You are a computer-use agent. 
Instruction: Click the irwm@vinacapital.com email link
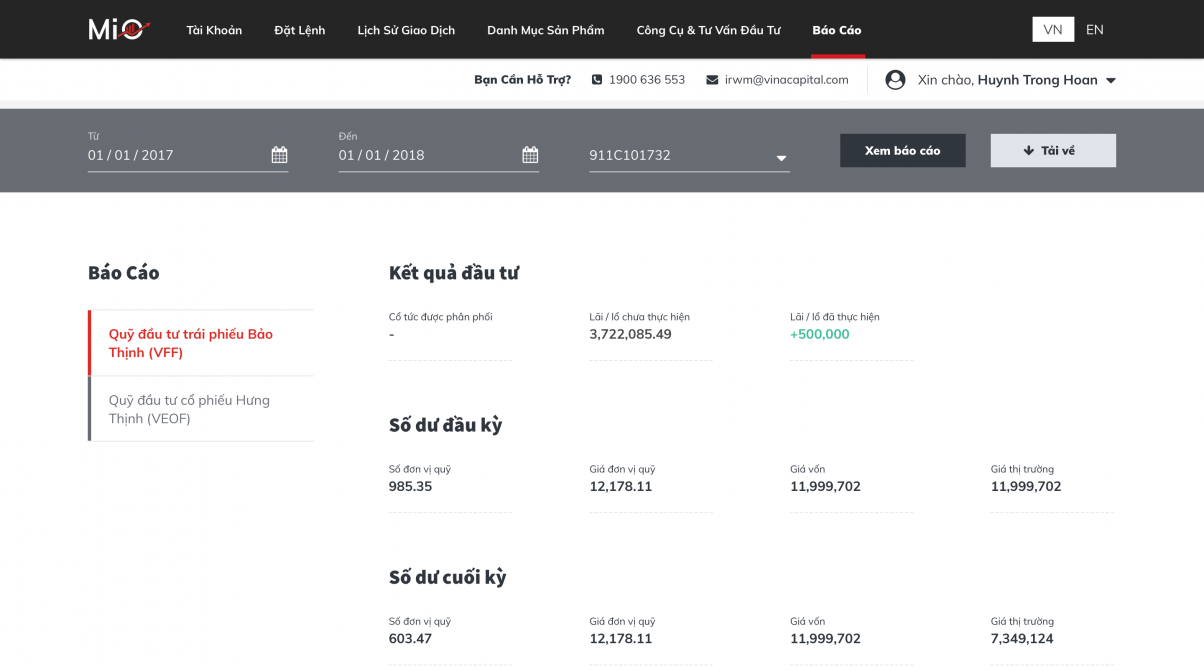click(x=786, y=80)
